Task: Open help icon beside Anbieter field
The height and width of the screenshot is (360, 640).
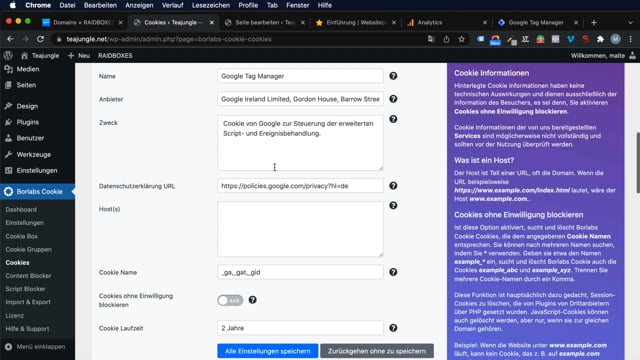Action: pyautogui.click(x=393, y=99)
